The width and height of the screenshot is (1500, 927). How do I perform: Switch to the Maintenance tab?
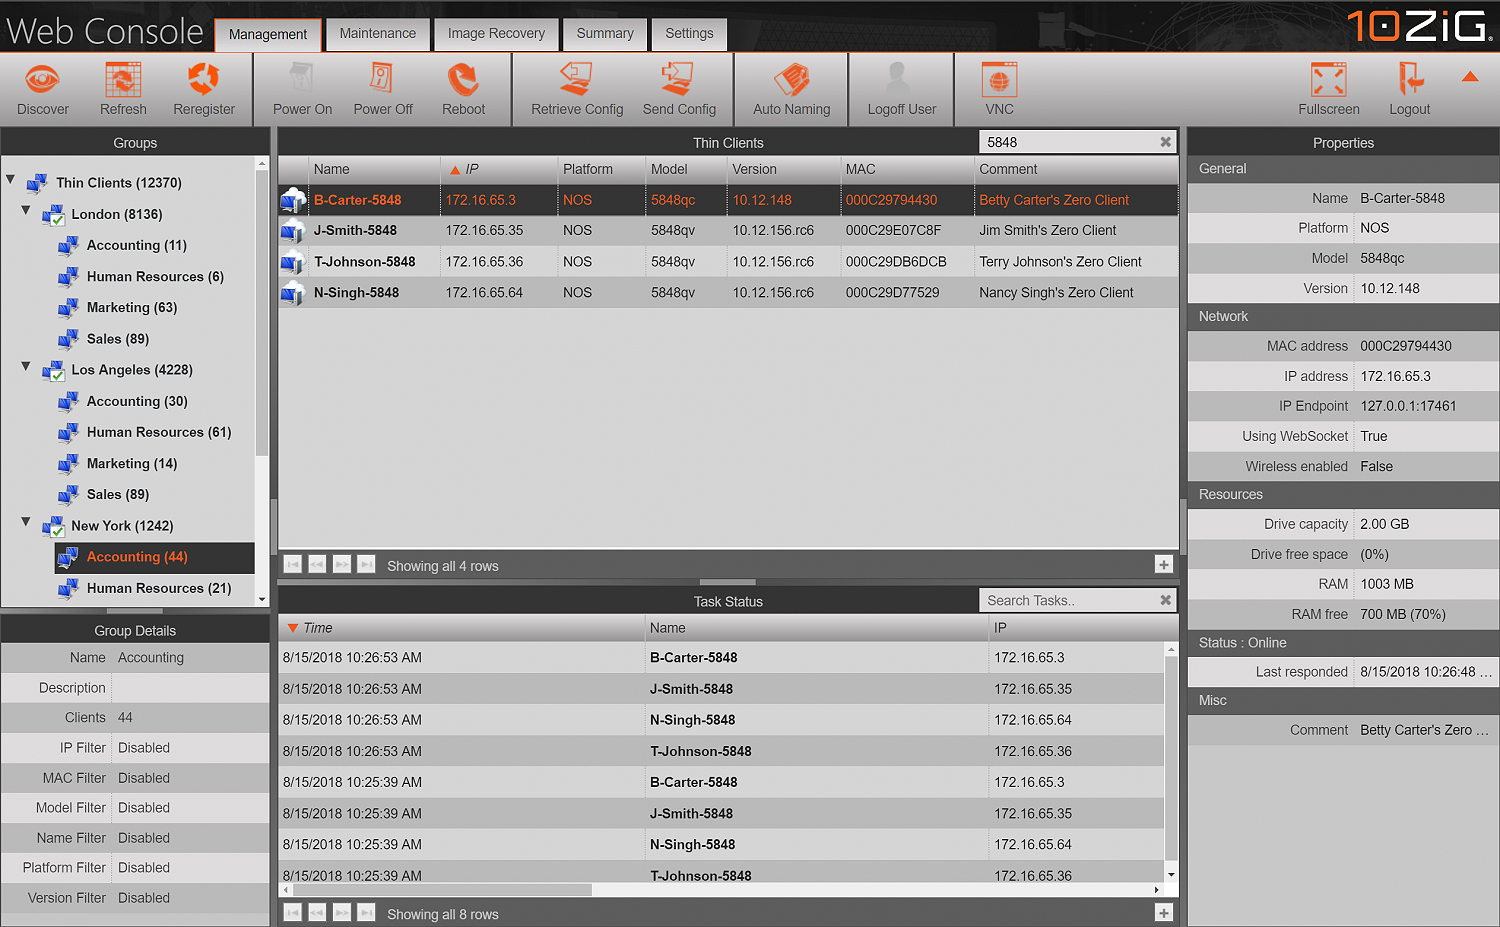pyautogui.click(x=377, y=33)
